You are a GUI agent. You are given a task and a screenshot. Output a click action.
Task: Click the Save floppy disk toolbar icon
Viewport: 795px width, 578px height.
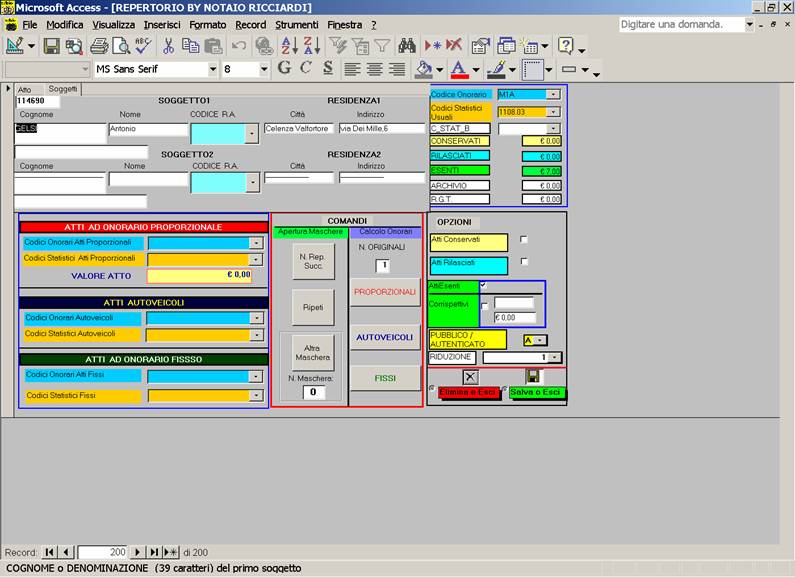coord(51,46)
